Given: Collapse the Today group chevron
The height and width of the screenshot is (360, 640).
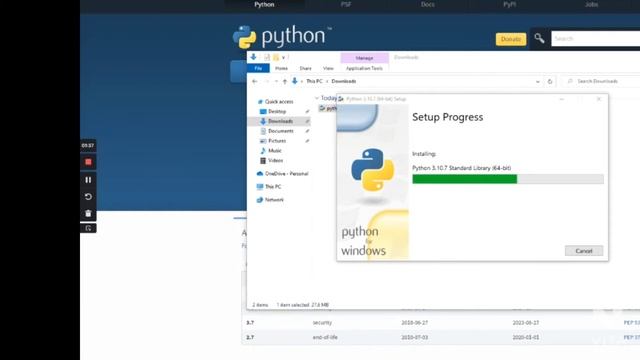Looking at the screenshot, I should tap(317, 98).
